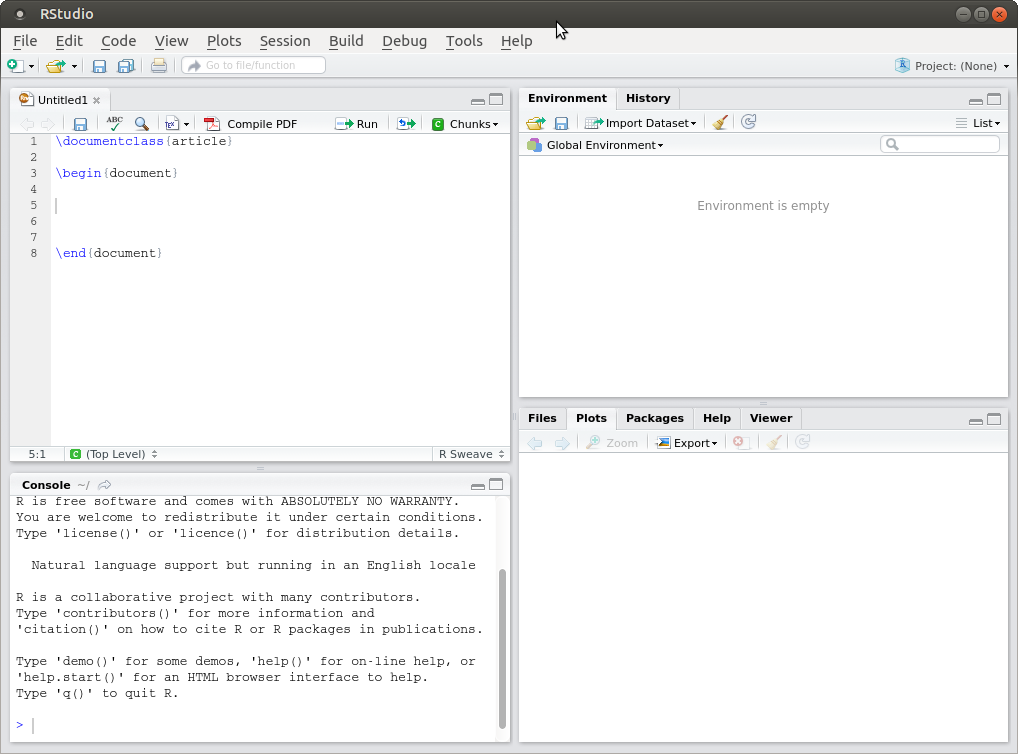1018x754 pixels.
Task: Open the Plots menu
Action: pyautogui.click(x=224, y=41)
